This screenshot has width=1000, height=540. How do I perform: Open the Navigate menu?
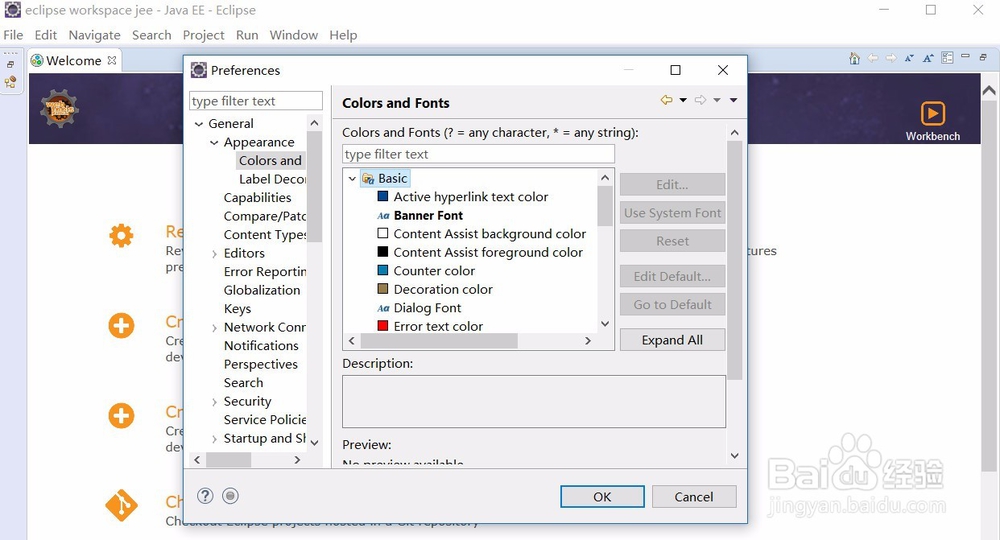pyautogui.click(x=94, y=35)
